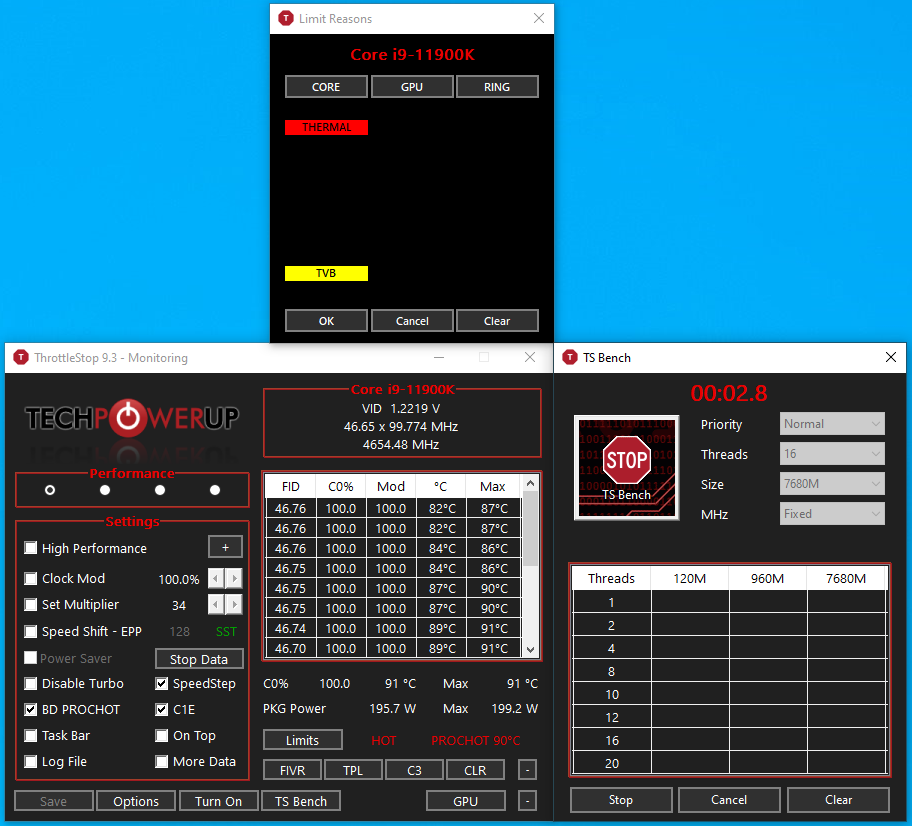Enable More Data checkbox
Viewport: 912px width, 826px height.
(162, 761)
